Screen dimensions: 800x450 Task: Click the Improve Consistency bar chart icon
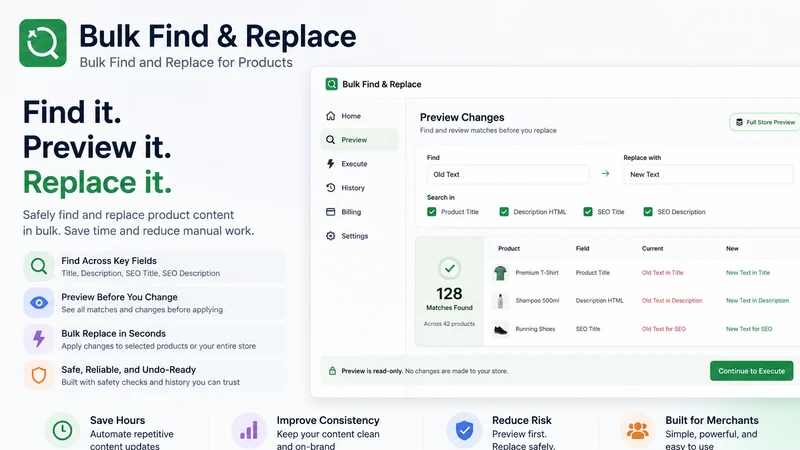pyautogui.click(x=249, y=430)
